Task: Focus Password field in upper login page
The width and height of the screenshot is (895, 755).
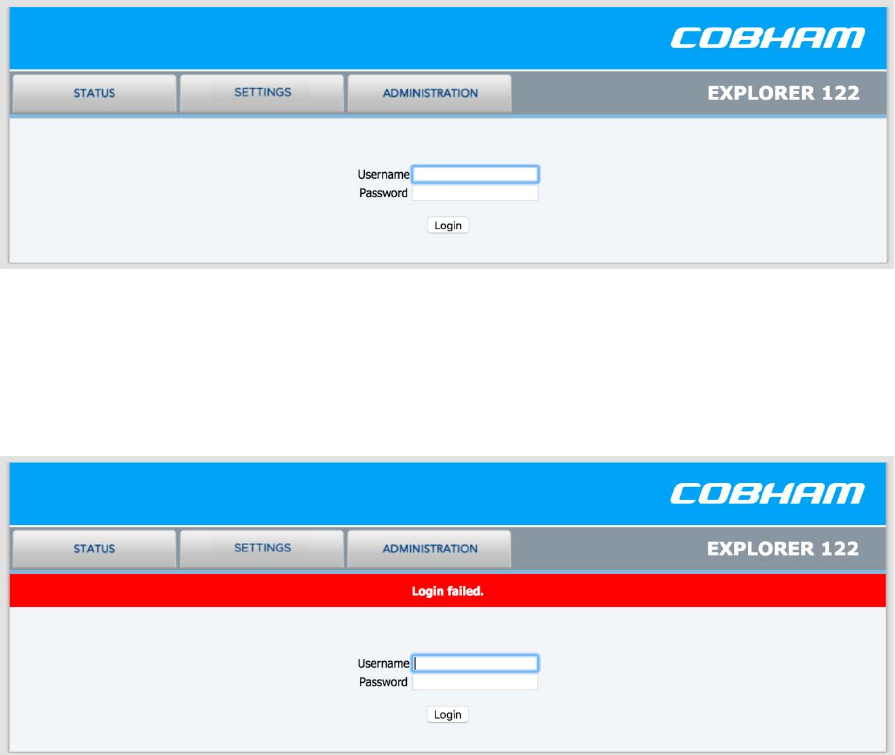Action: [x=475, y=193]
